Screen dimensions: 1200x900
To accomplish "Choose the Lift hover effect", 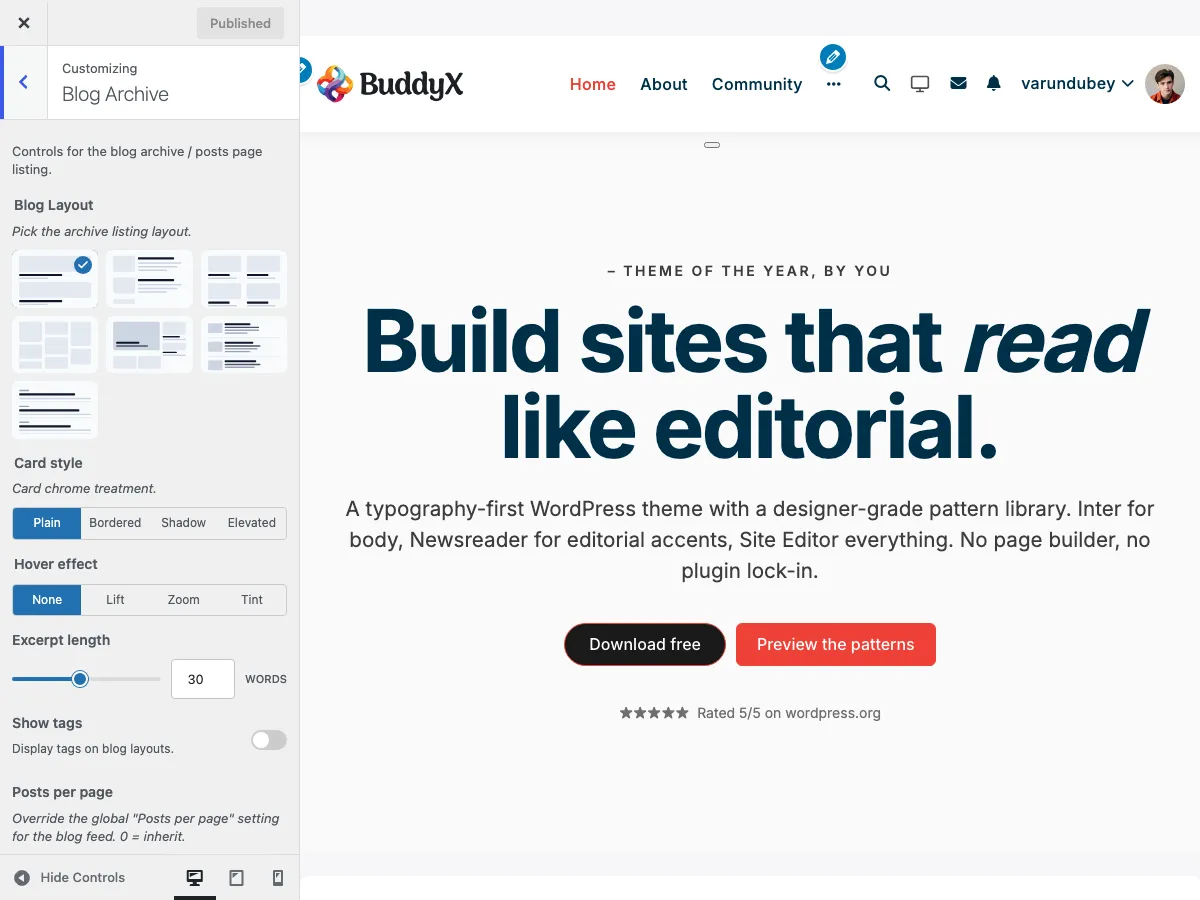I will pos(115,600).
